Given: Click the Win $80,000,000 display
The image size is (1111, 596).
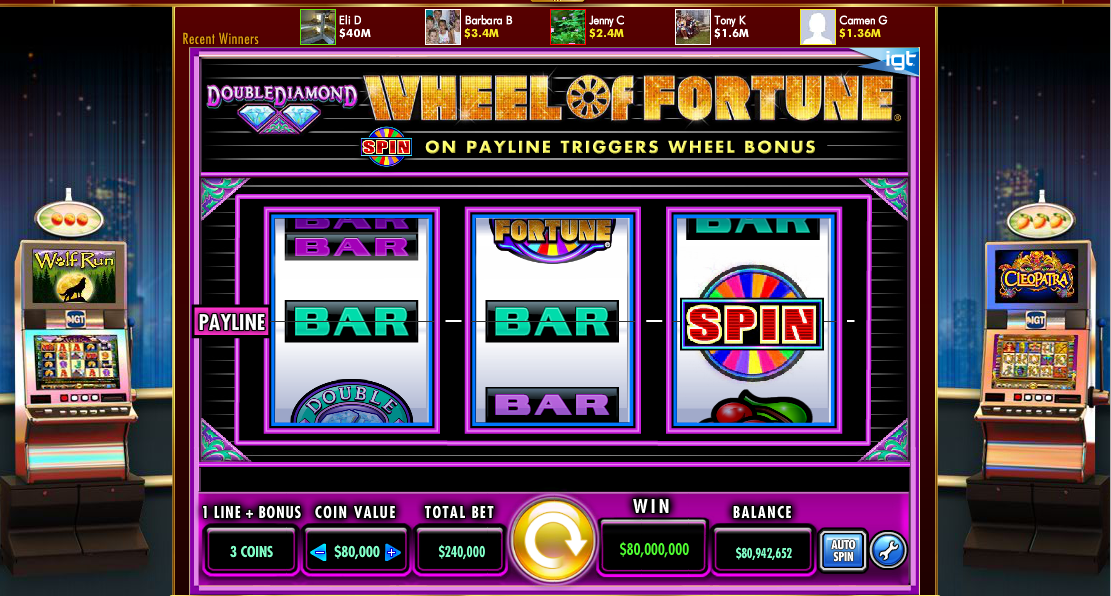Looking at the screenshot, I should pos(653,549).
